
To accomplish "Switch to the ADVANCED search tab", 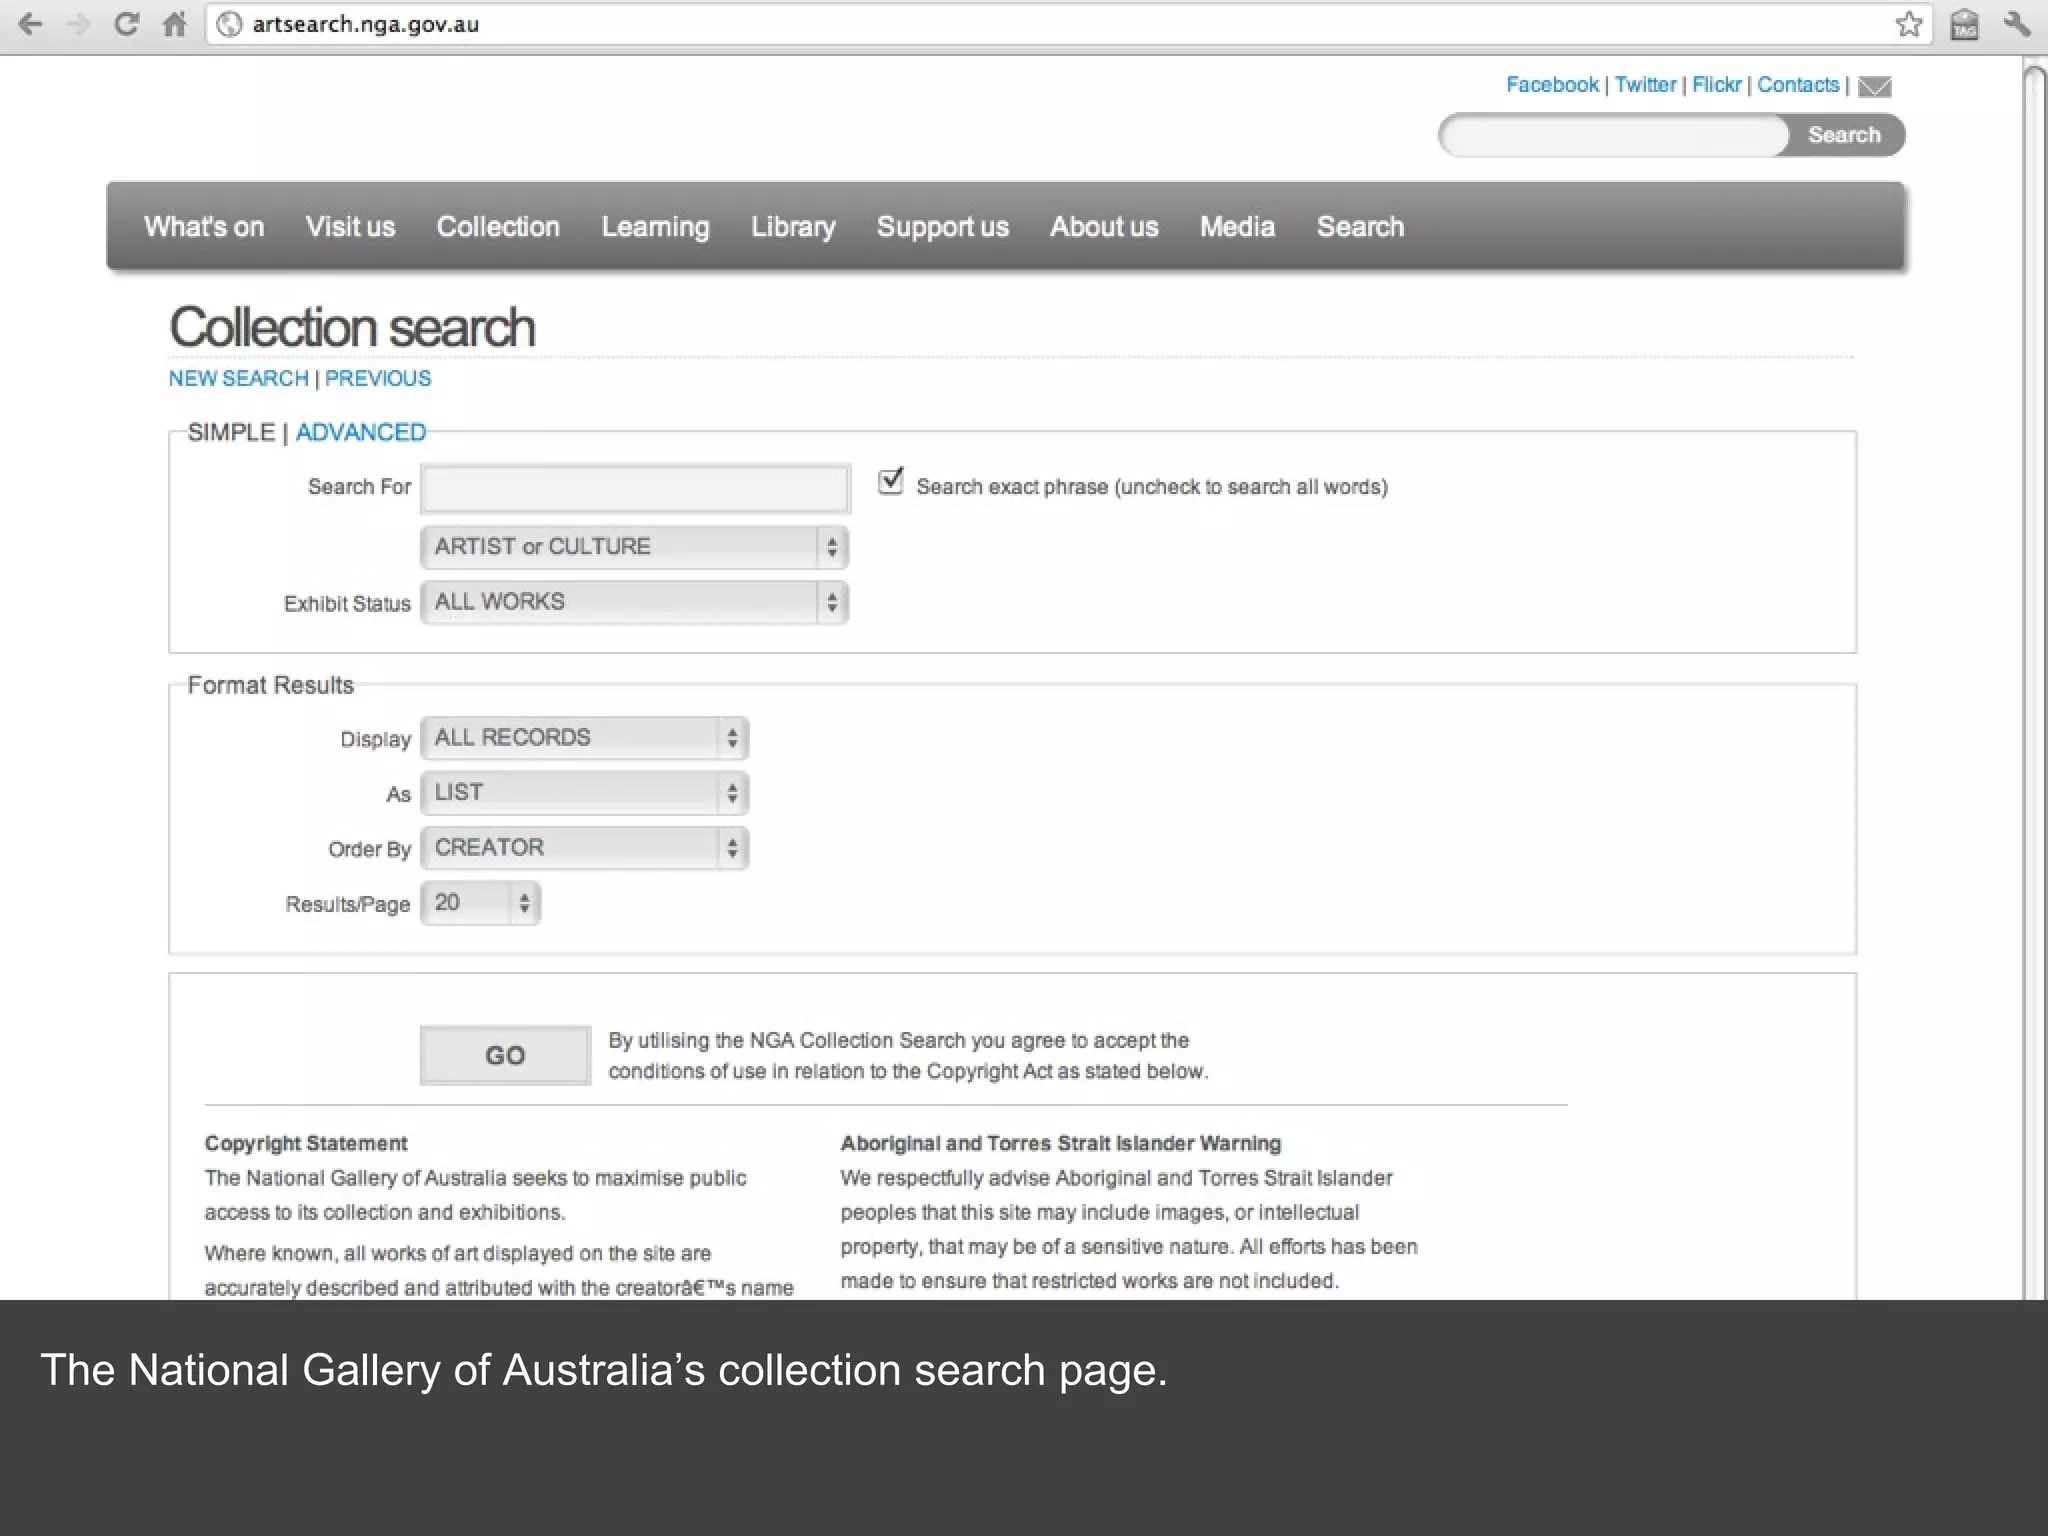I will (x=361, y=432).
